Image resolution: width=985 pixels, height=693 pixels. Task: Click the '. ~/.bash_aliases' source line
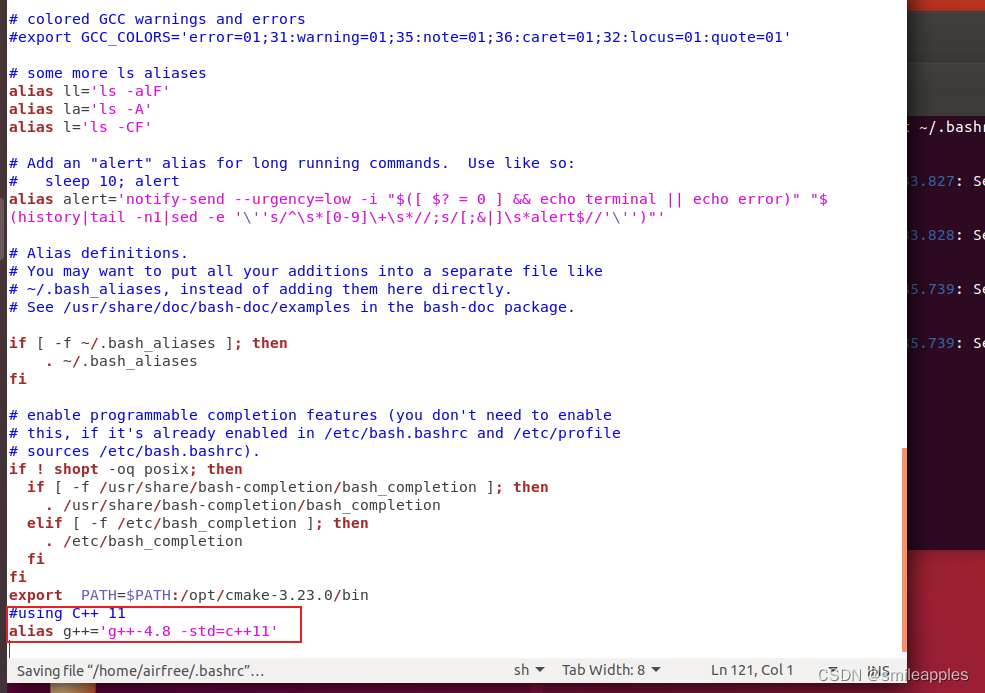point(121,361)
